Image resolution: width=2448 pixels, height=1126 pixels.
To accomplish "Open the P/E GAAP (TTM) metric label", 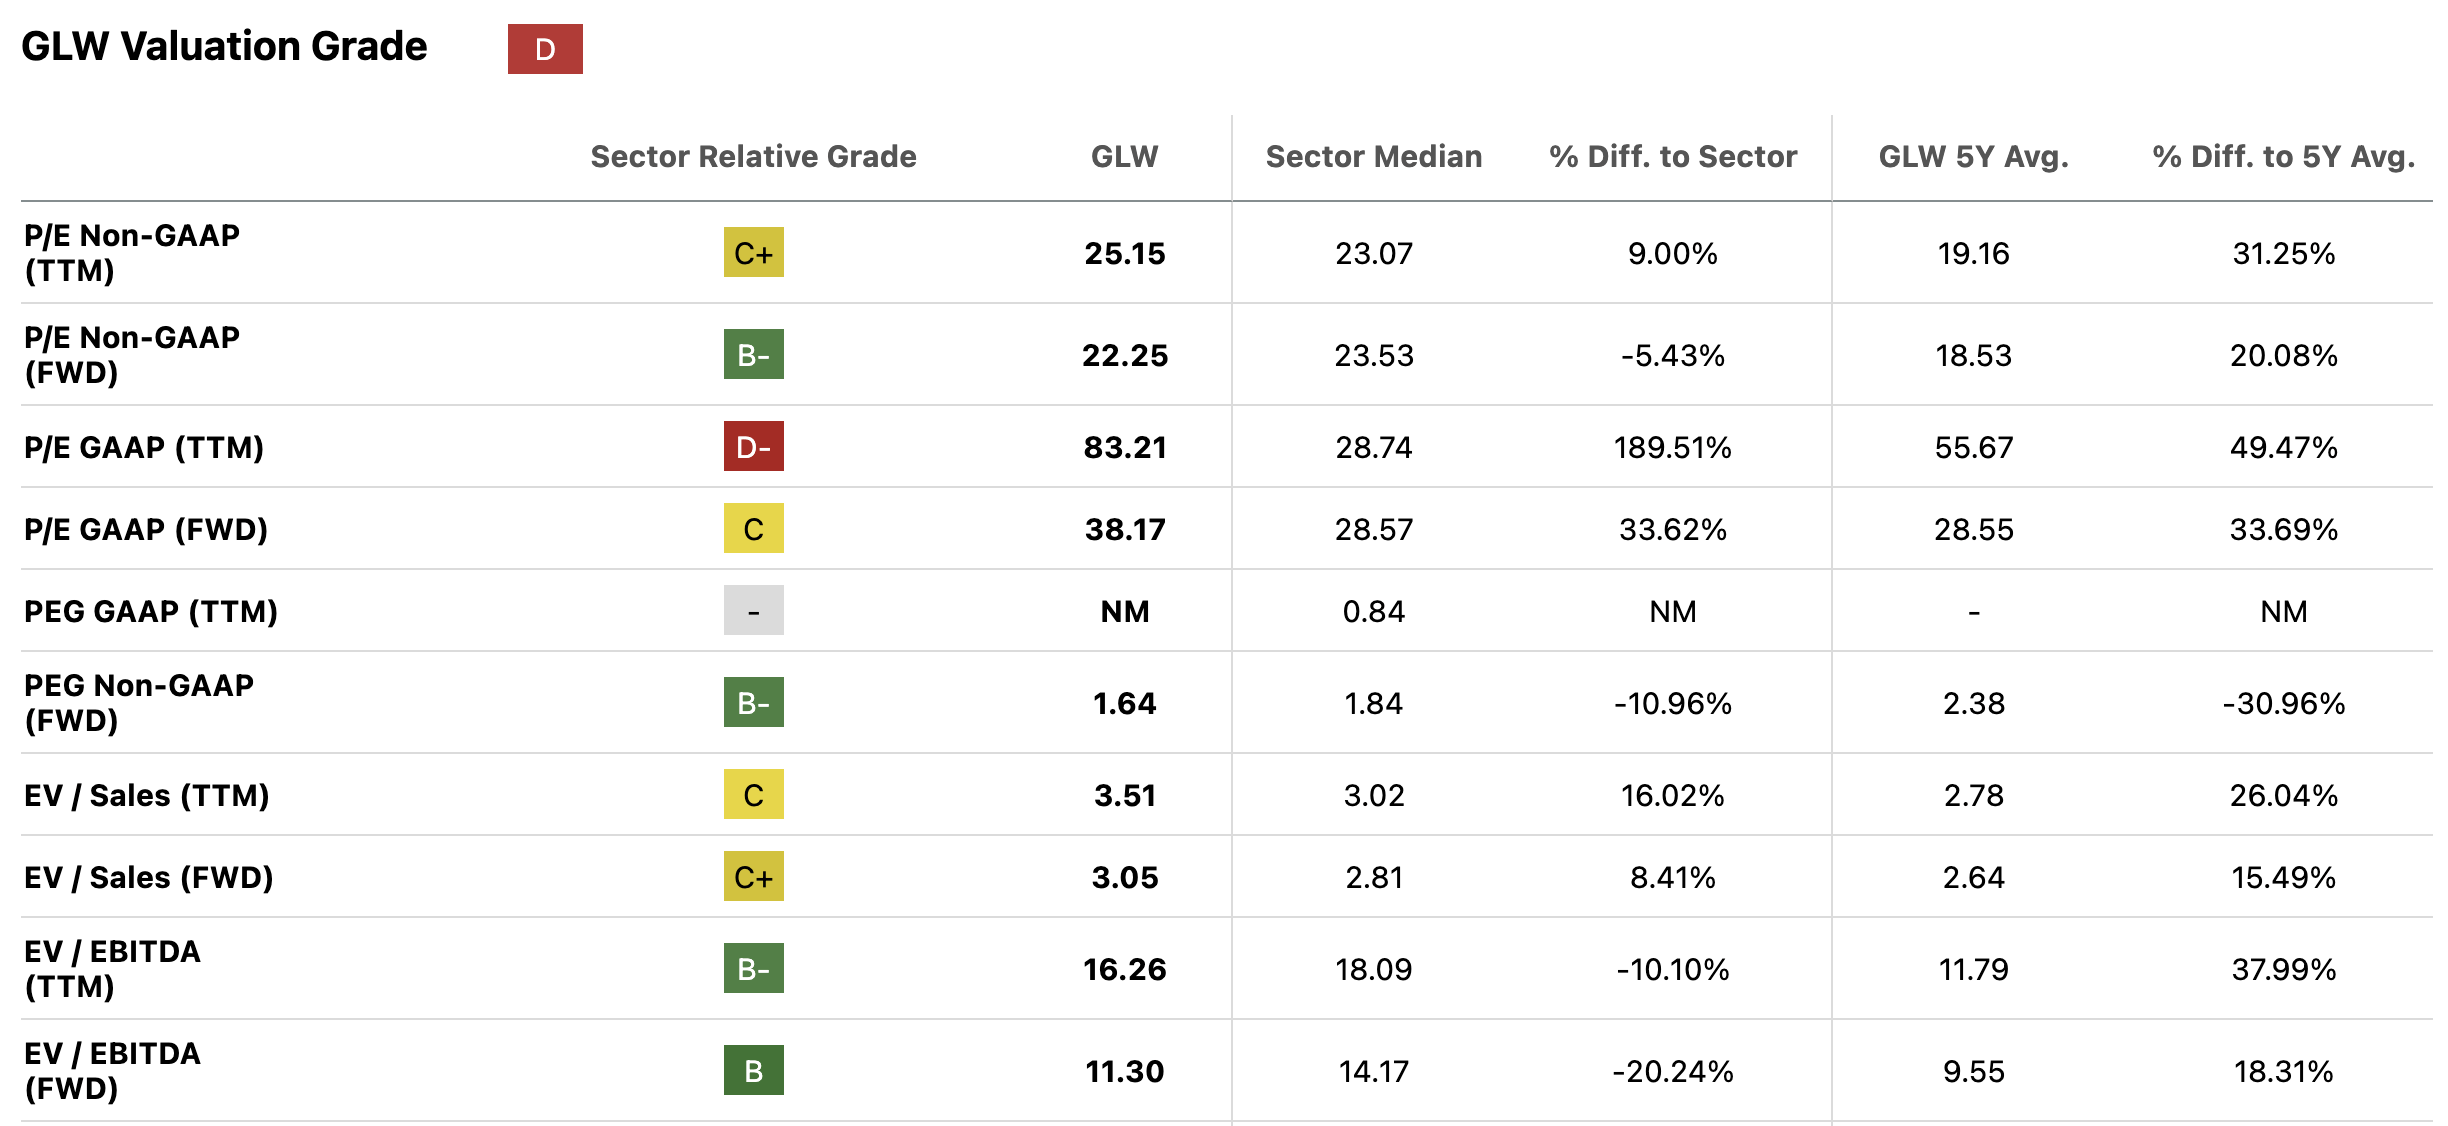I will (x=144, y=447).
